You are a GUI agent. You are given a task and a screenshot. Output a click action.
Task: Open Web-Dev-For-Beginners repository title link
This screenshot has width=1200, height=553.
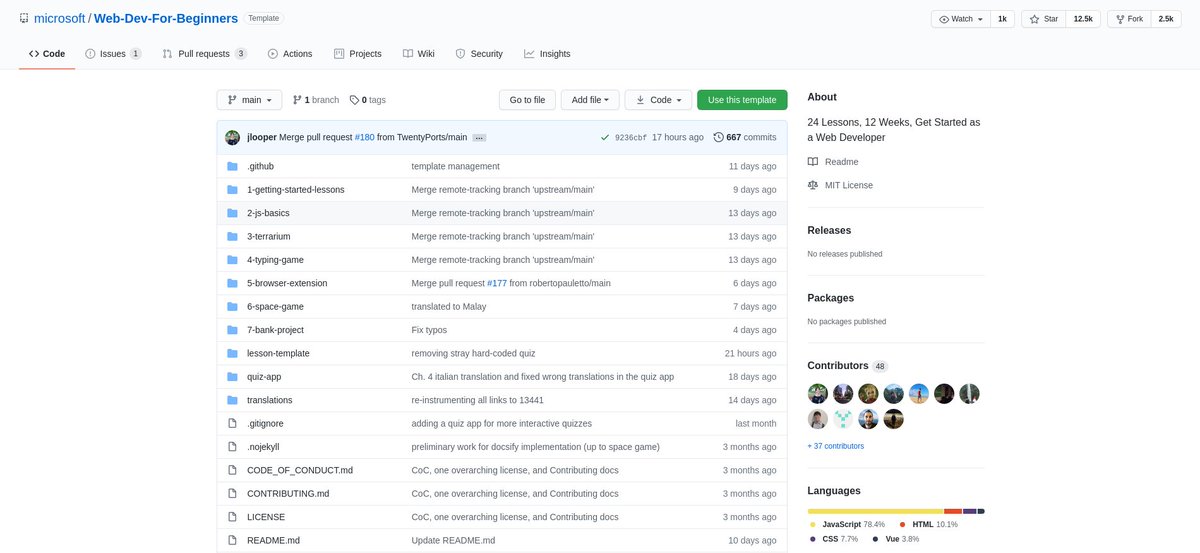coord(166,18)
